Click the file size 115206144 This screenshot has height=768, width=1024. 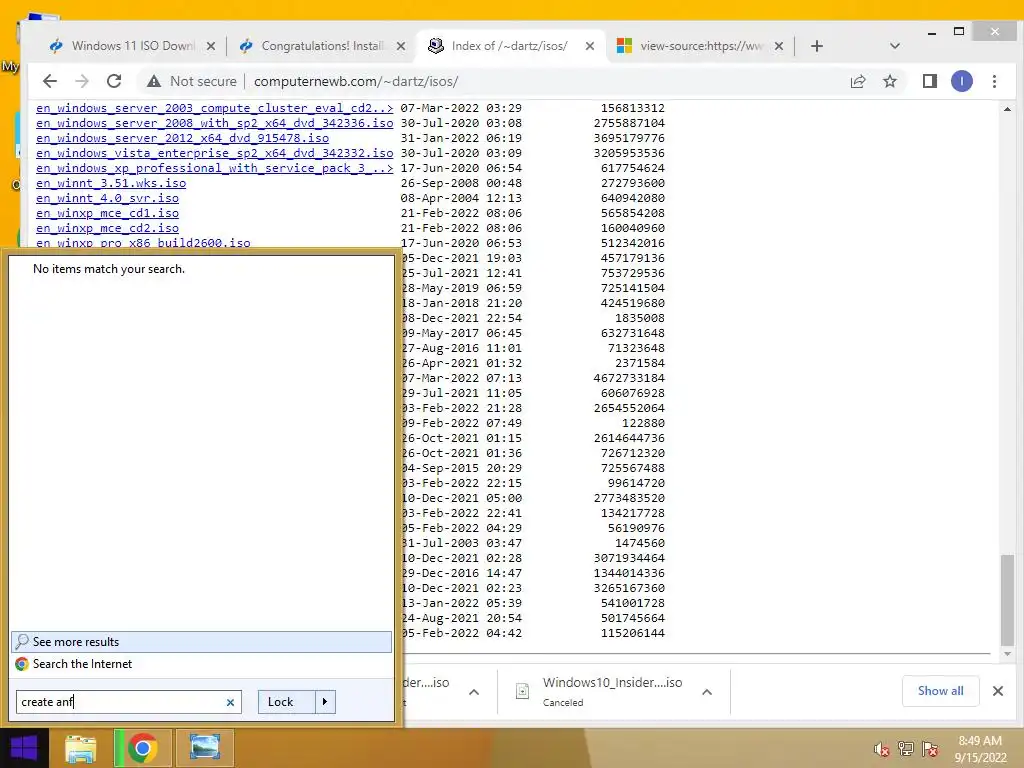(633, 633)
